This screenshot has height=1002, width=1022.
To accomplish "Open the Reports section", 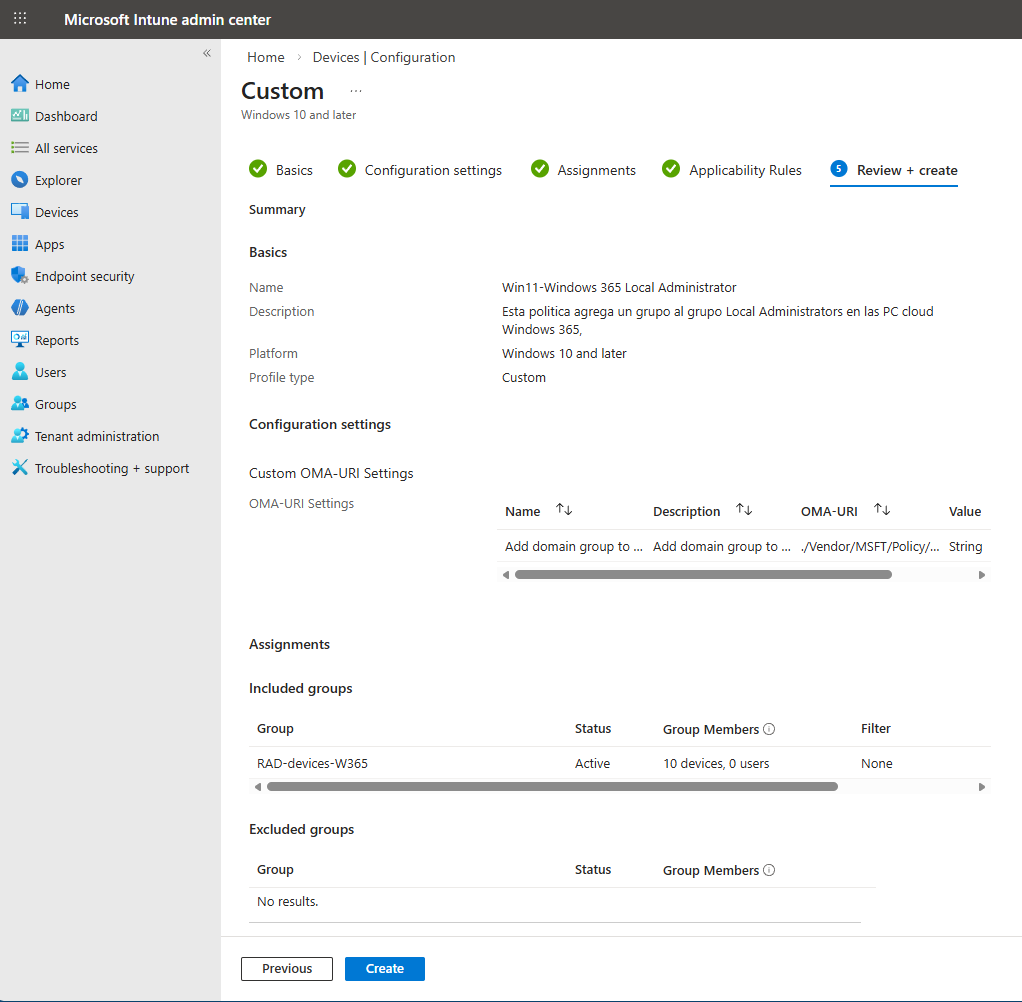I will tap(57, 340).
